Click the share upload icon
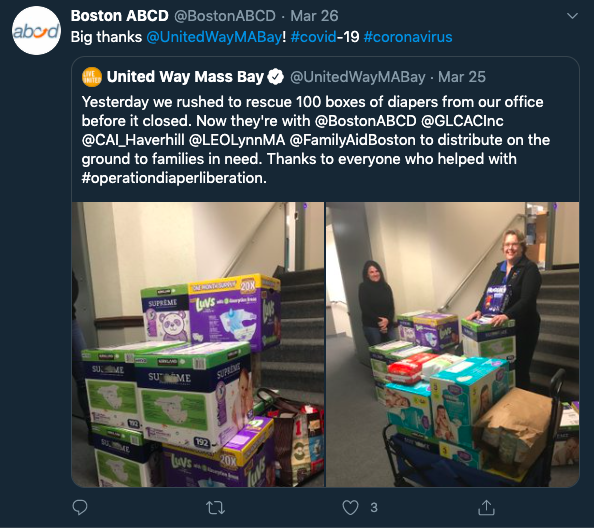This screenshot has height=528, width=594. pos(486,508)
